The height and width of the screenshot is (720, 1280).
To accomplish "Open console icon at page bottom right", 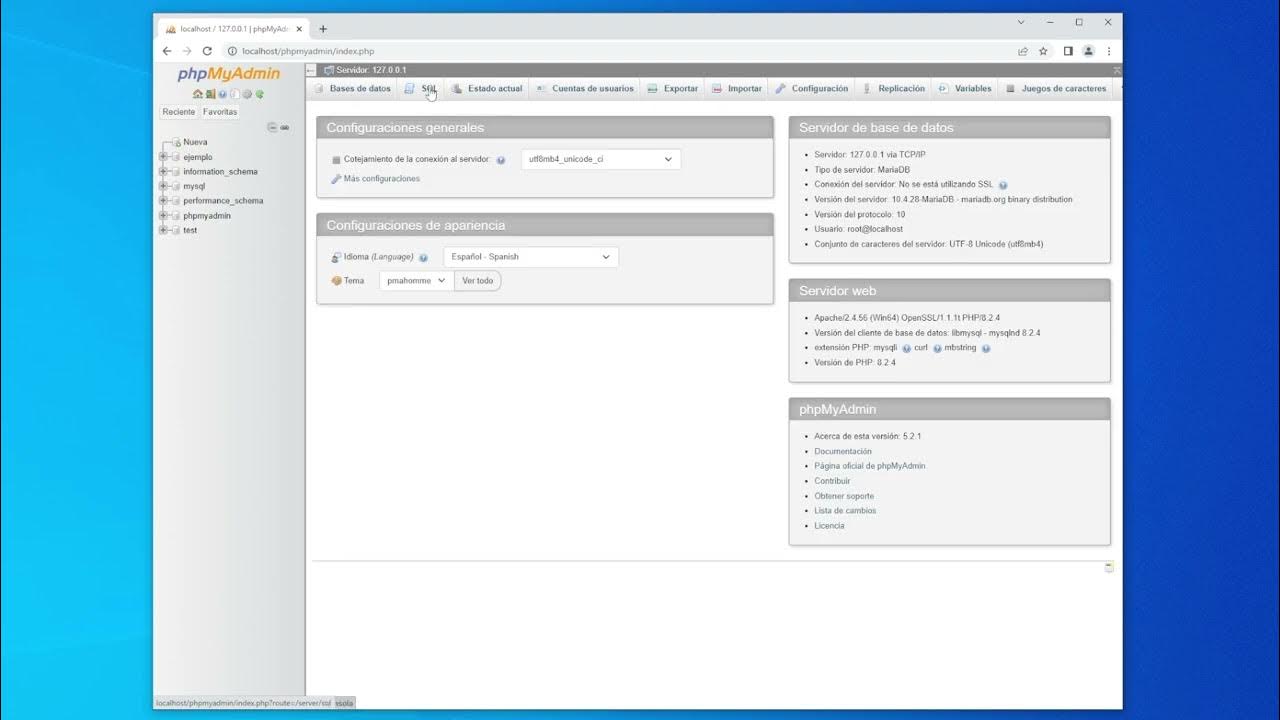I will click(1109, 567).
